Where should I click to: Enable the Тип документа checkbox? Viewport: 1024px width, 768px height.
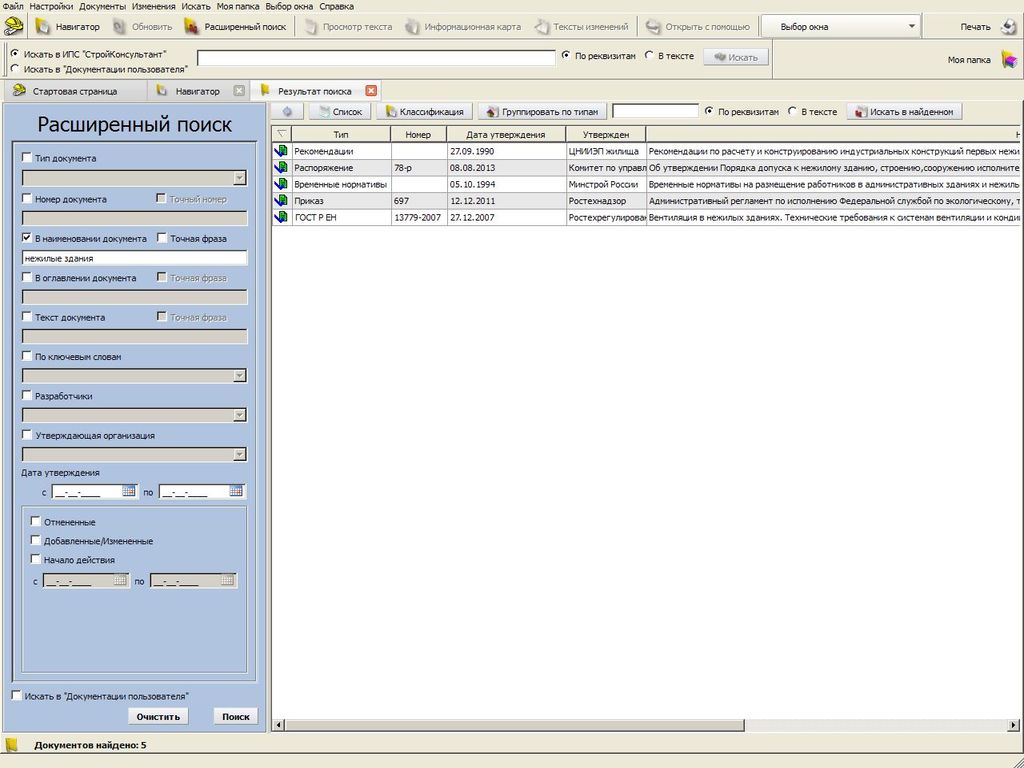[27, 157]
